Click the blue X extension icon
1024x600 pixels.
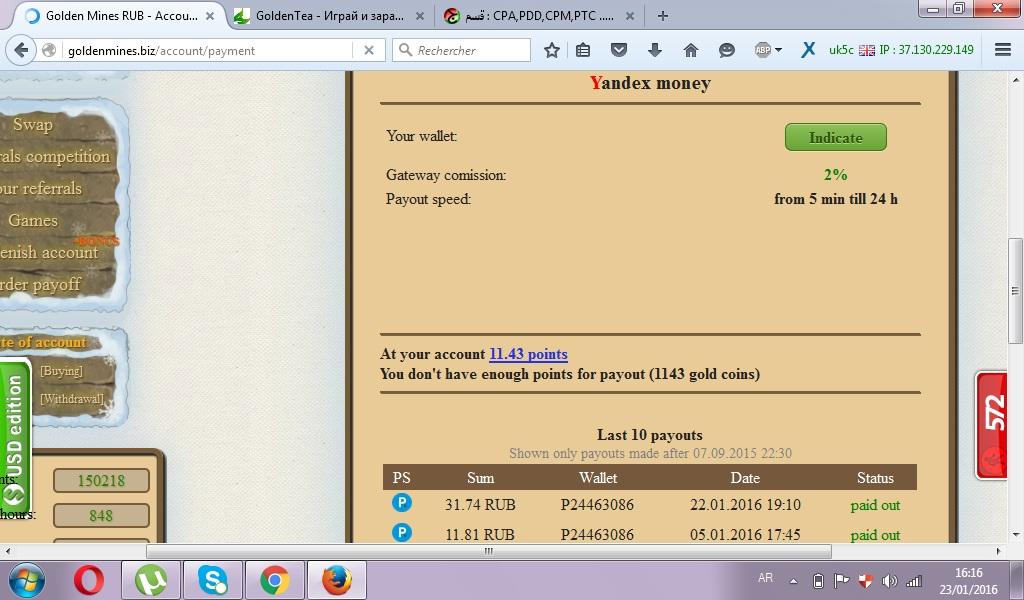coord(808,50)
